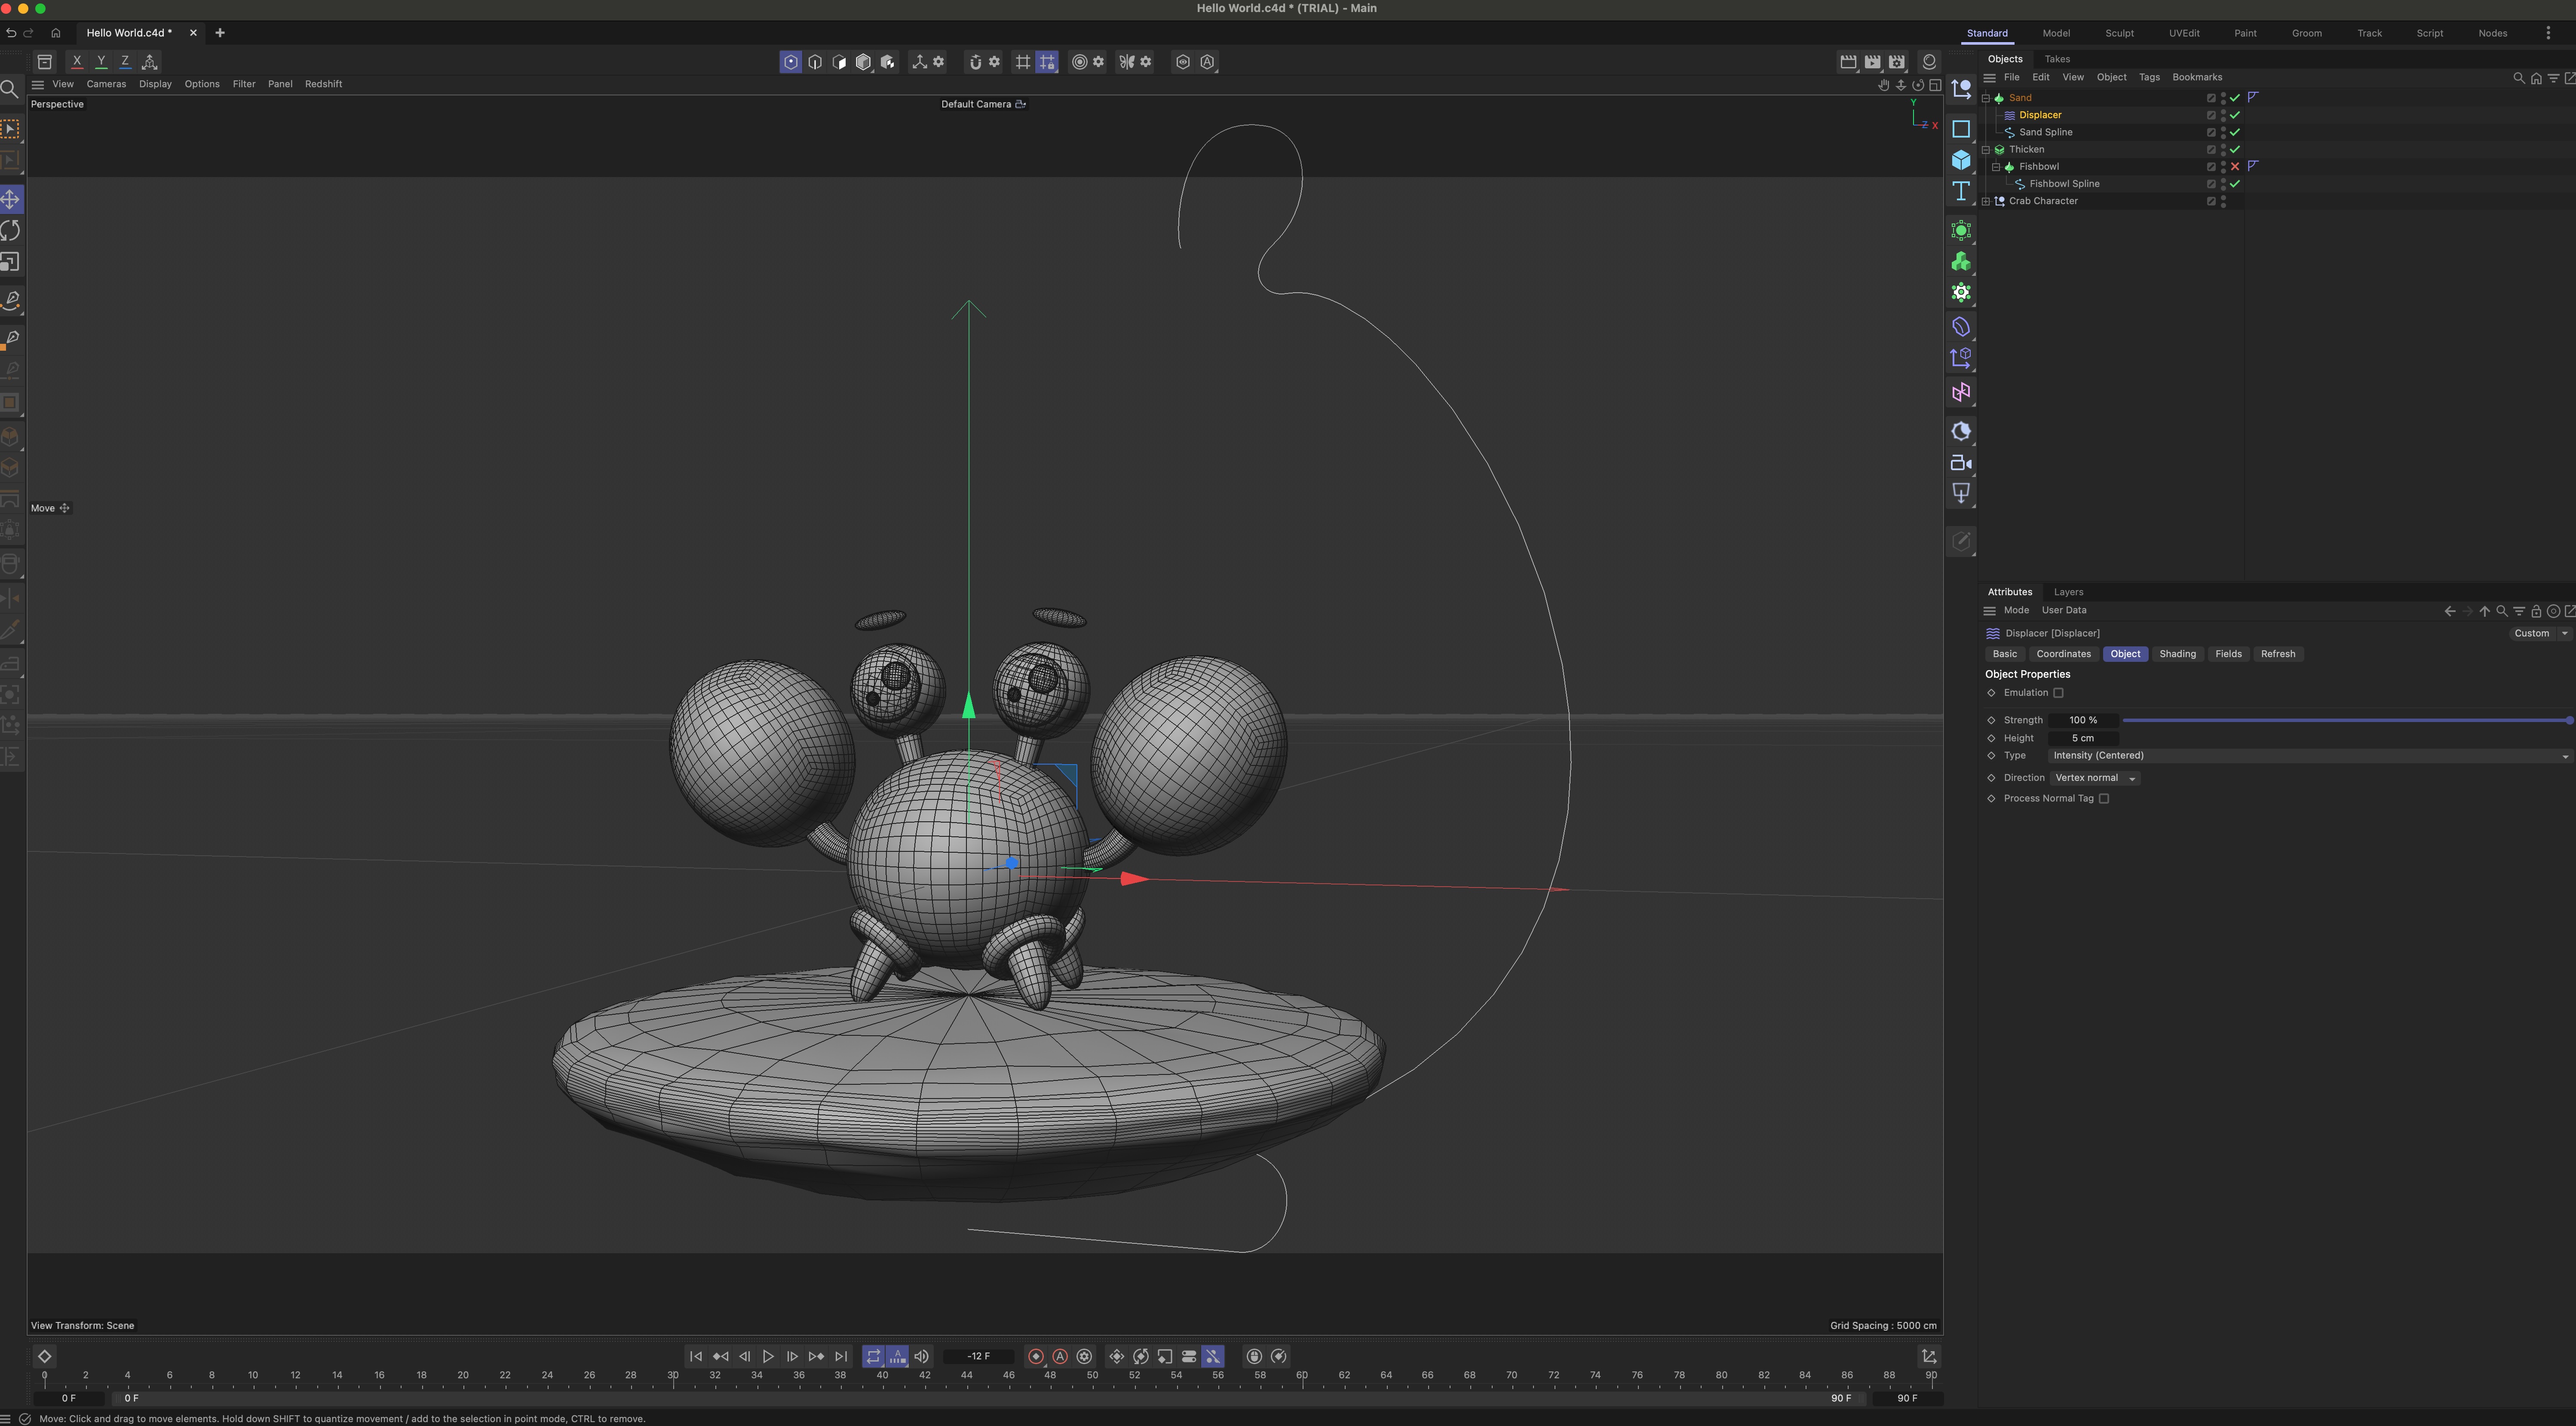Screen dimensions: 2576x1426
Task: Enable the Fishbowl object via red X
Action: [2235, 167]
